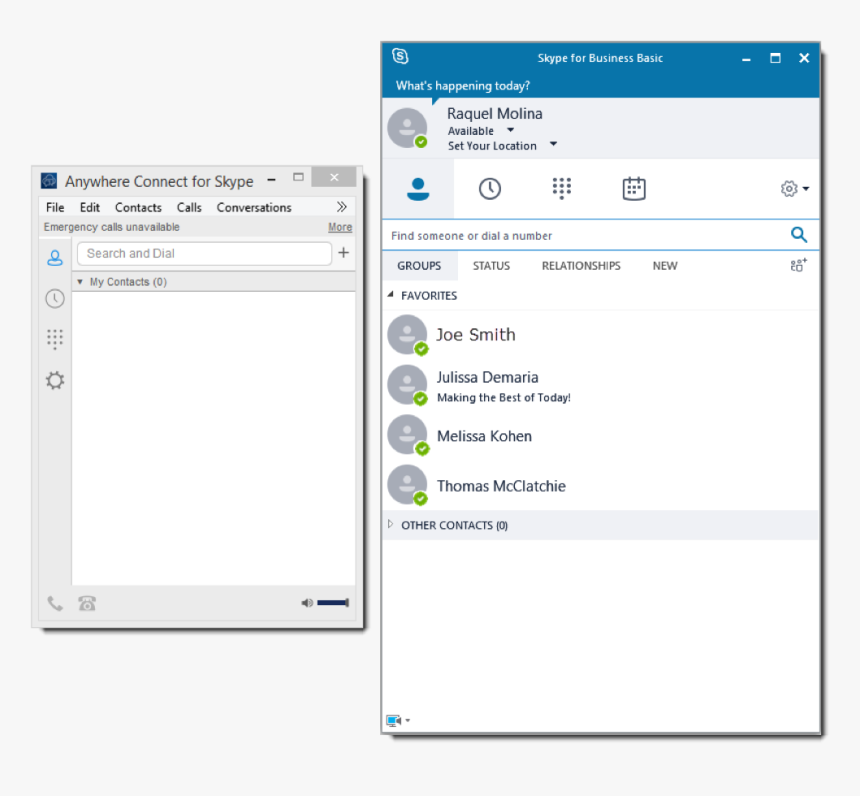The image size is (860, 796).
Task: Show more menus with double chevron
Action: coord(342,207)
